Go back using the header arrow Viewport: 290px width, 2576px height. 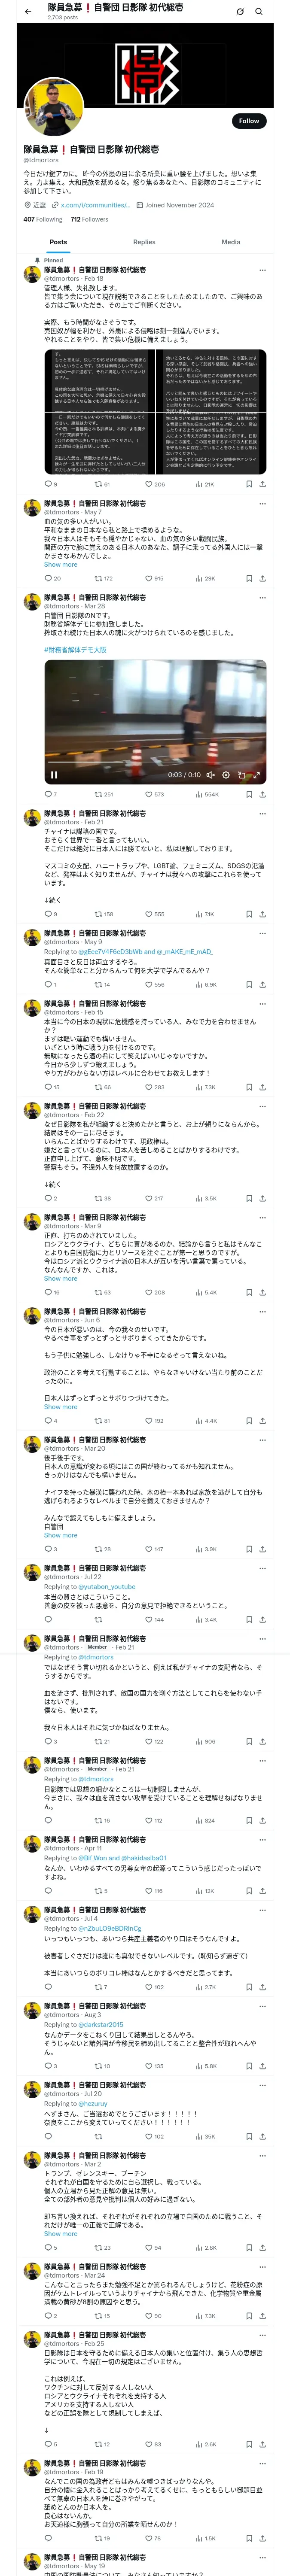point(27,11)
